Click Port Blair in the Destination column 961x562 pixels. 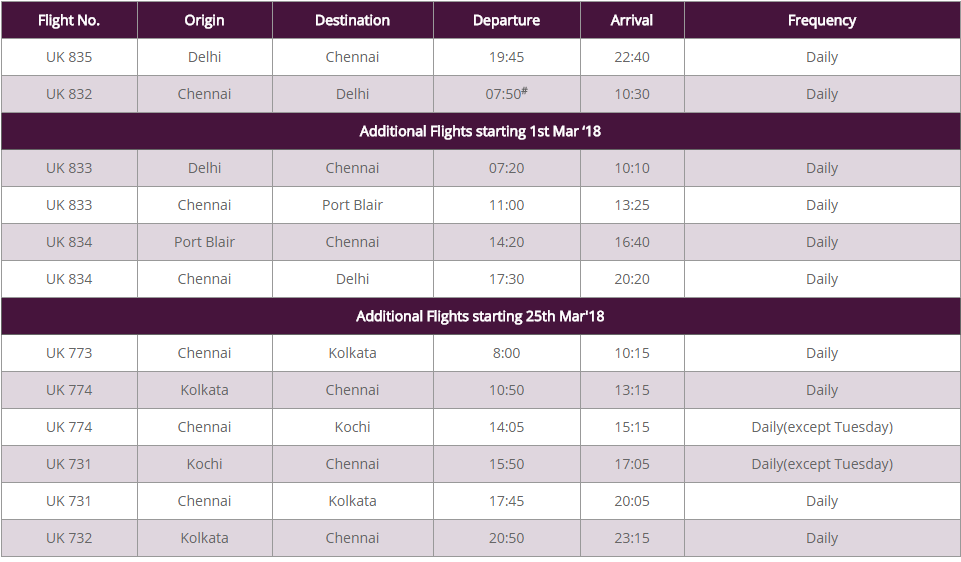point(352,205)
